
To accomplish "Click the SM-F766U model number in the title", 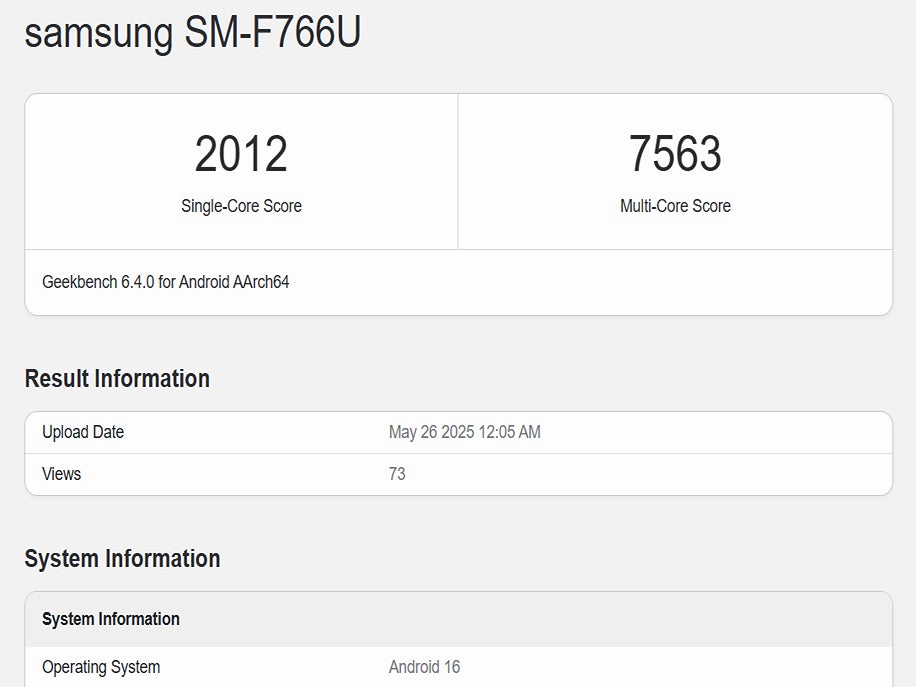I will coord(272,33).
